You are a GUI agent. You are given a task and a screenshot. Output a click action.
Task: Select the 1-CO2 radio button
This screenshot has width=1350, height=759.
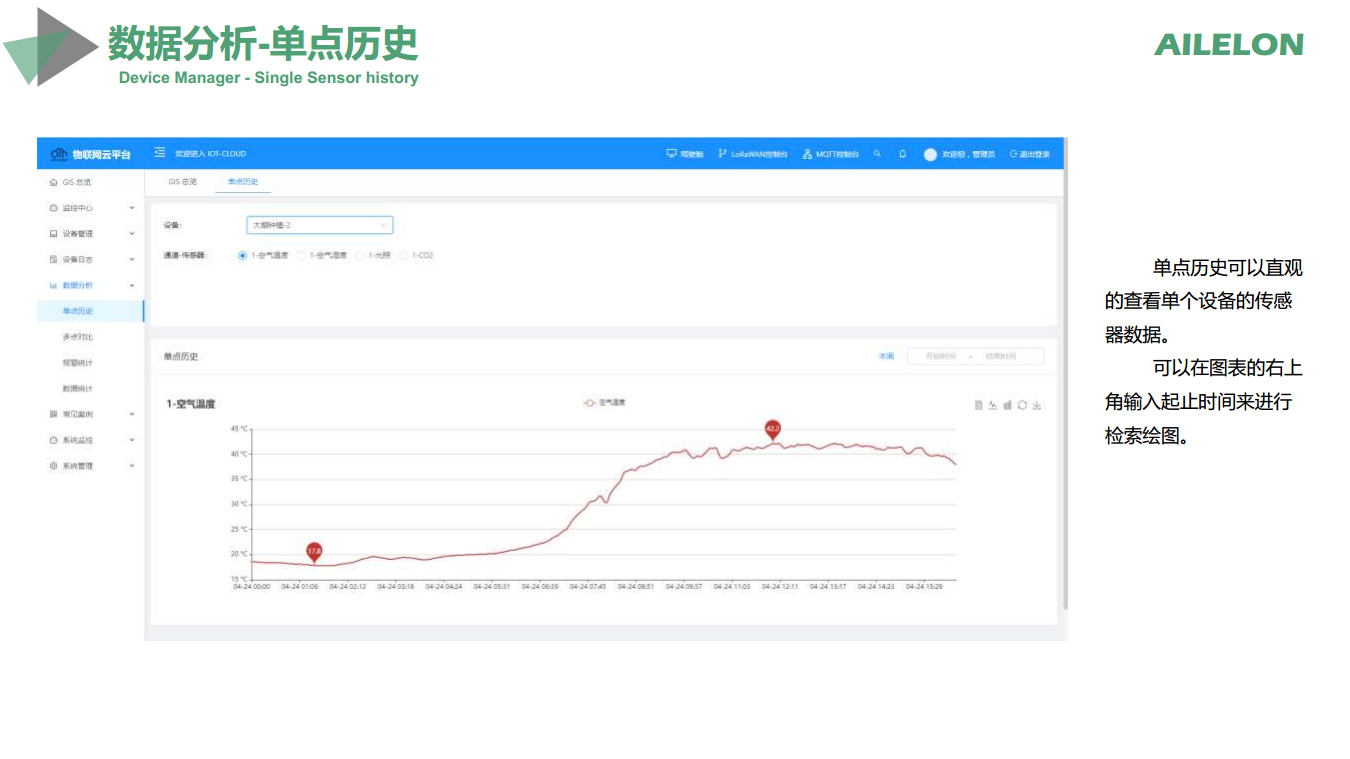coord(404,256)
